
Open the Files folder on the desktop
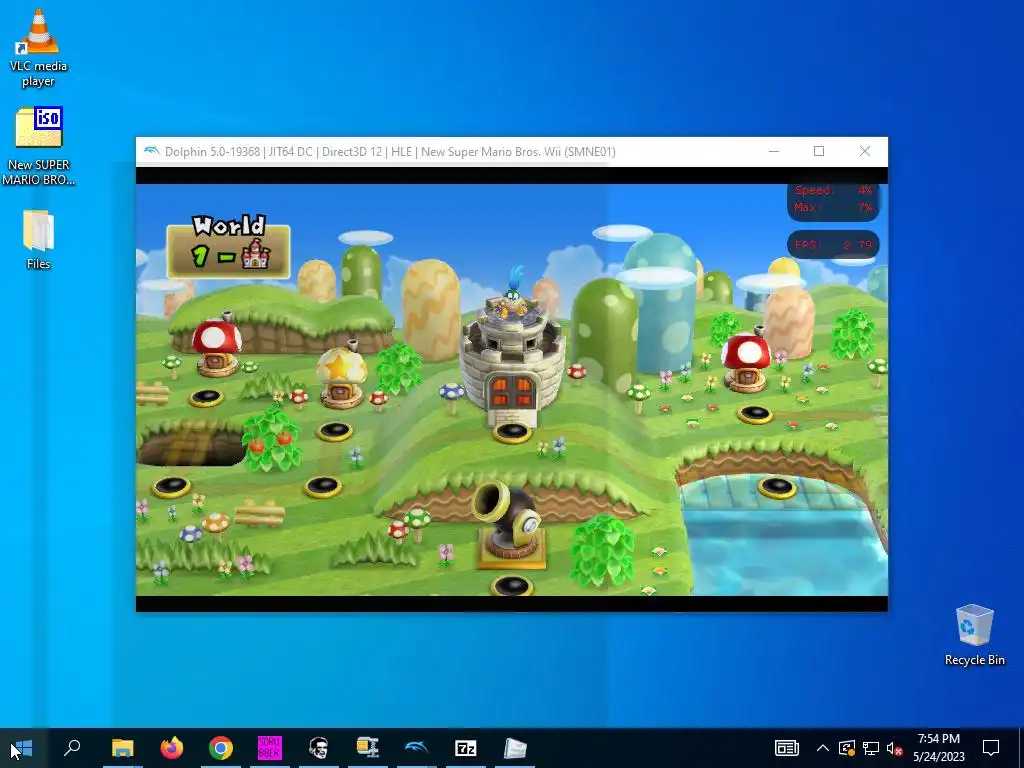[38, 239]
